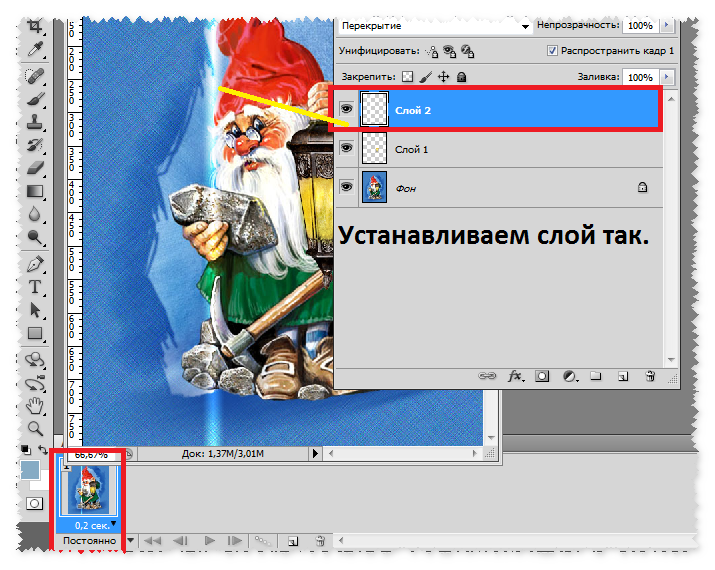The width and height of the screenshot is (715, 570).
Task: Swap foreground and background colors
Action: point(42,450)
